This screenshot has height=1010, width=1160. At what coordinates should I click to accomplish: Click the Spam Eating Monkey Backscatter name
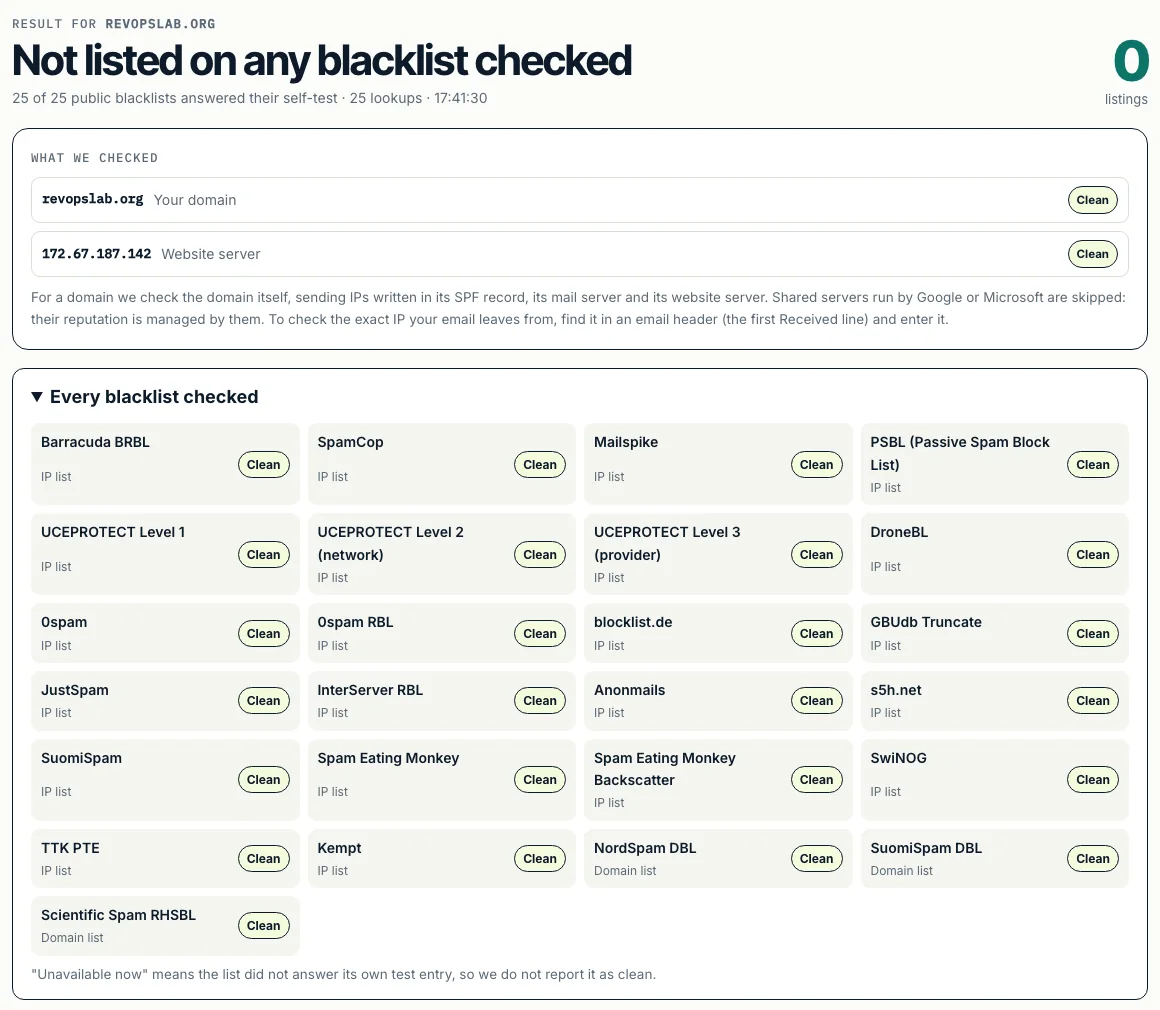664,769
